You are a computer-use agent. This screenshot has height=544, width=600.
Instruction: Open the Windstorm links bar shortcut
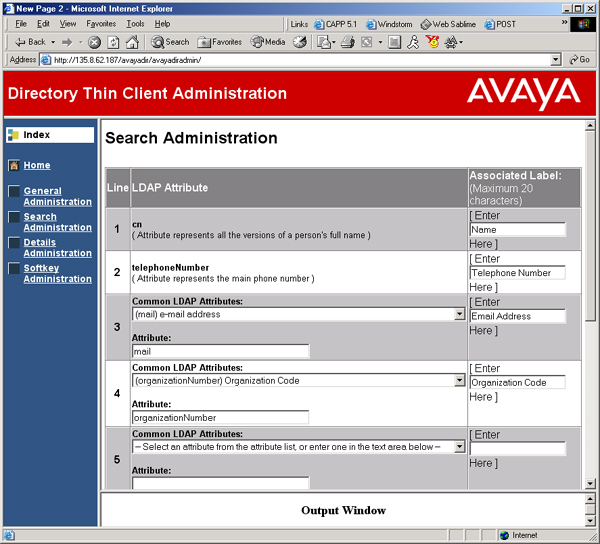(x=389, y=24)
